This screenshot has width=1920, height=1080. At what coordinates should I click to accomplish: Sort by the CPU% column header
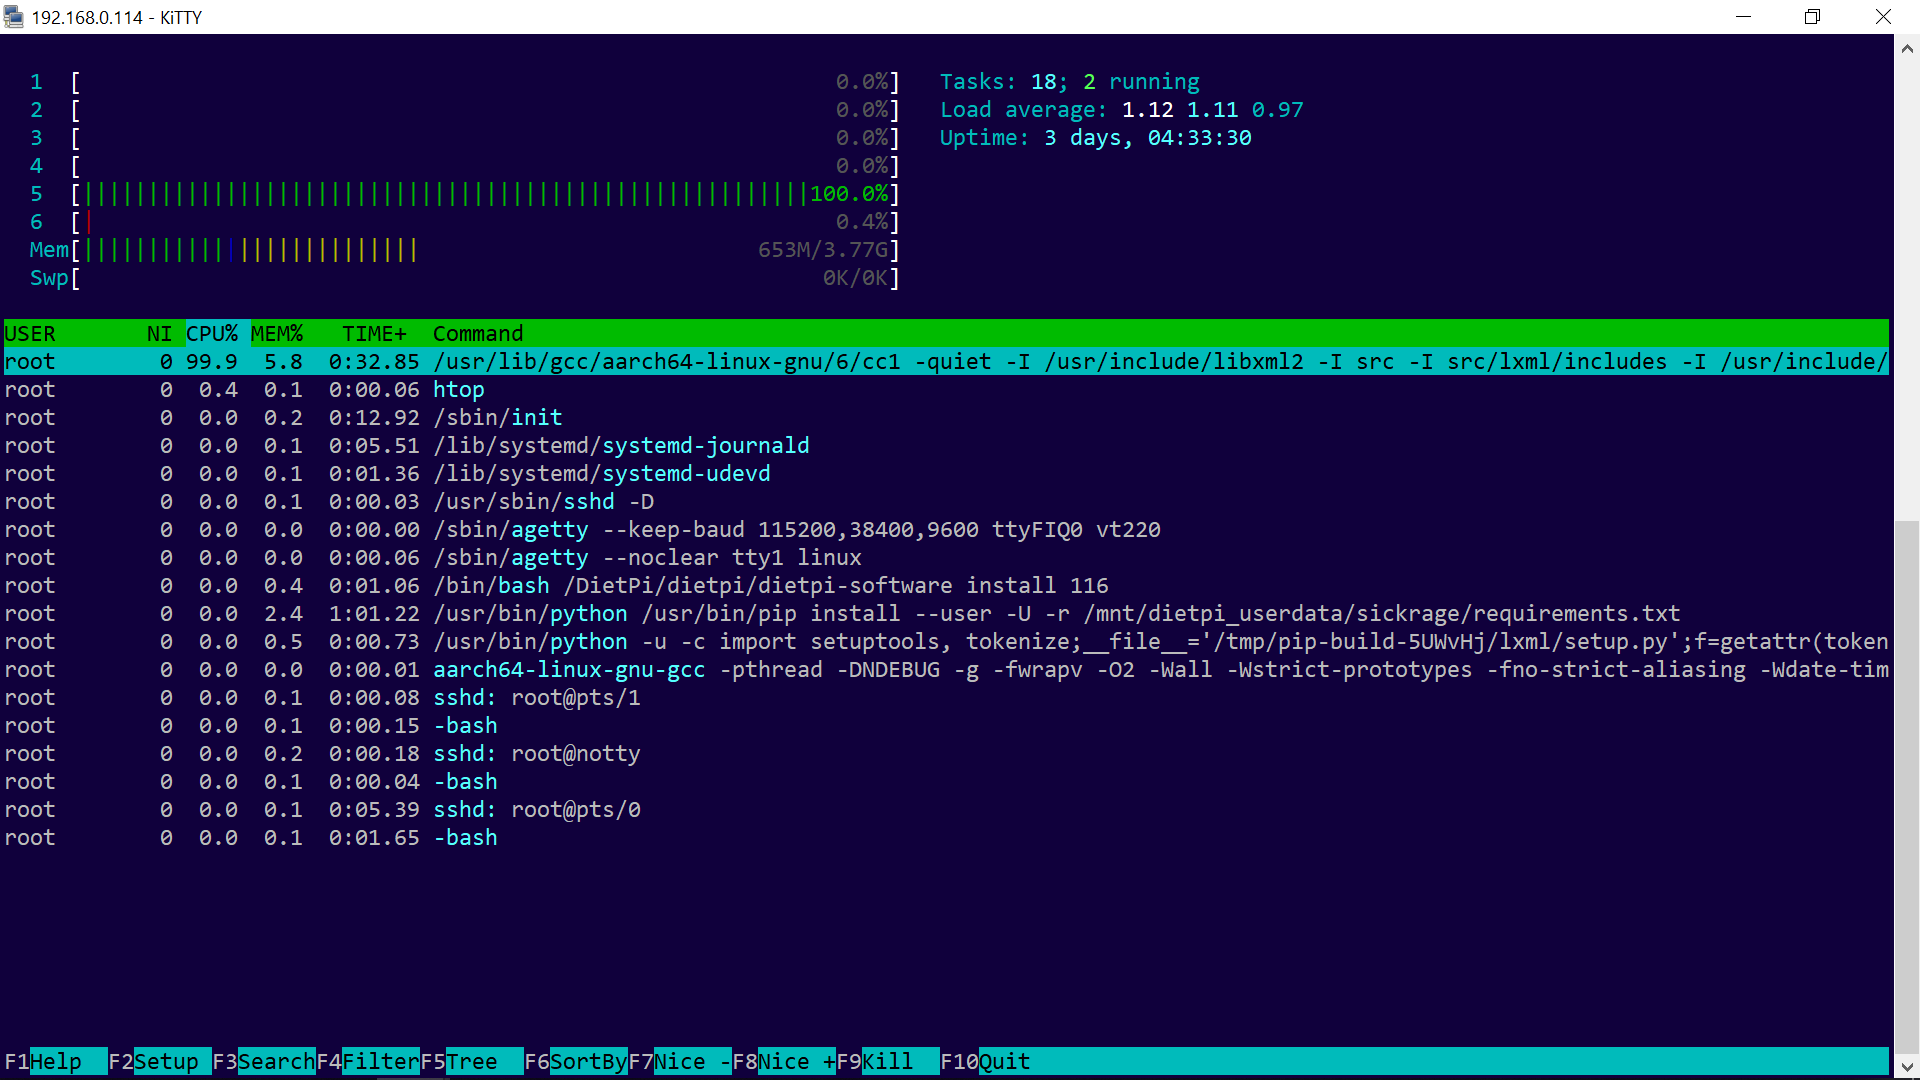point(212,333)
